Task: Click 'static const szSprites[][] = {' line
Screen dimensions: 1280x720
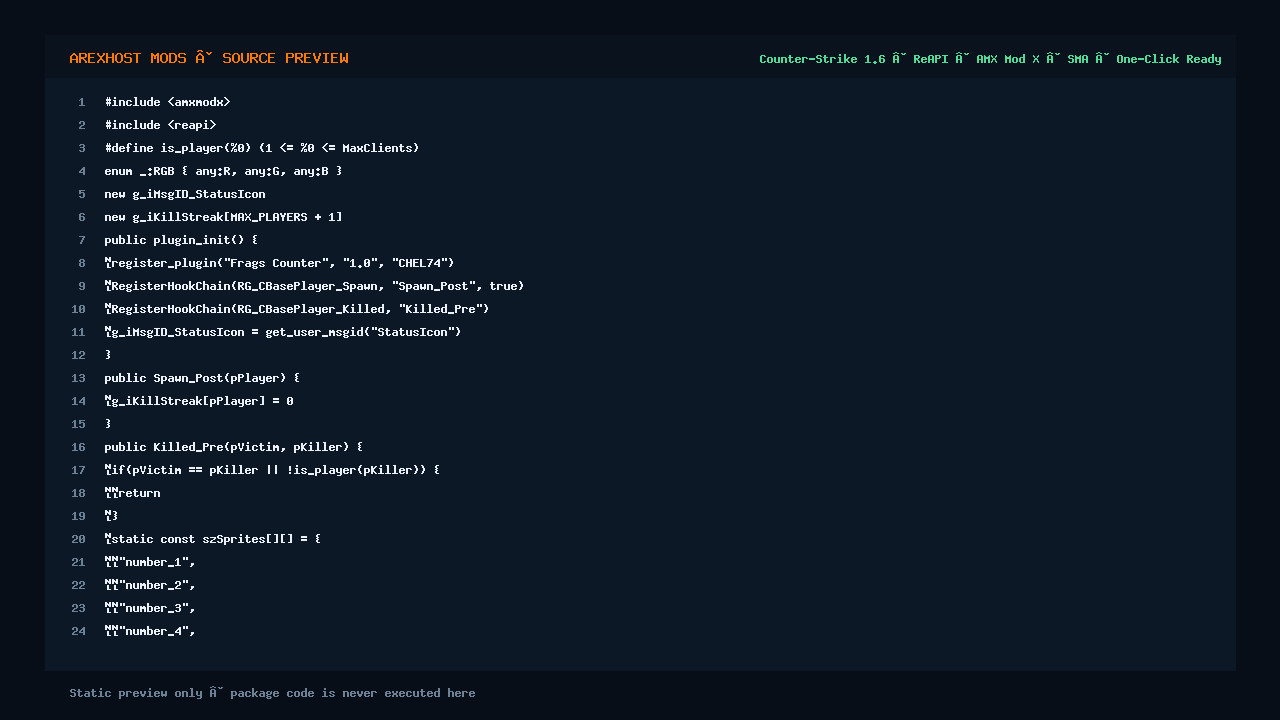Action: (x=213, y=539)
